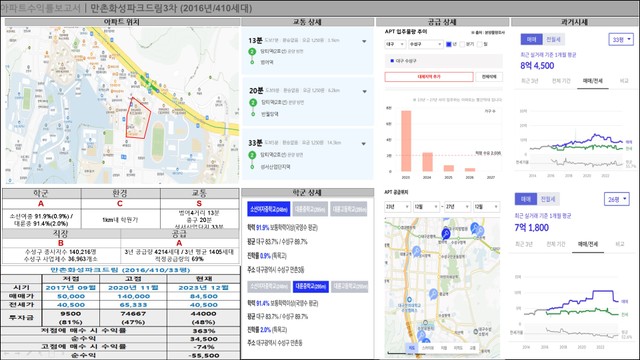Click the light blue supply pin near 중동역

[433, 293]
